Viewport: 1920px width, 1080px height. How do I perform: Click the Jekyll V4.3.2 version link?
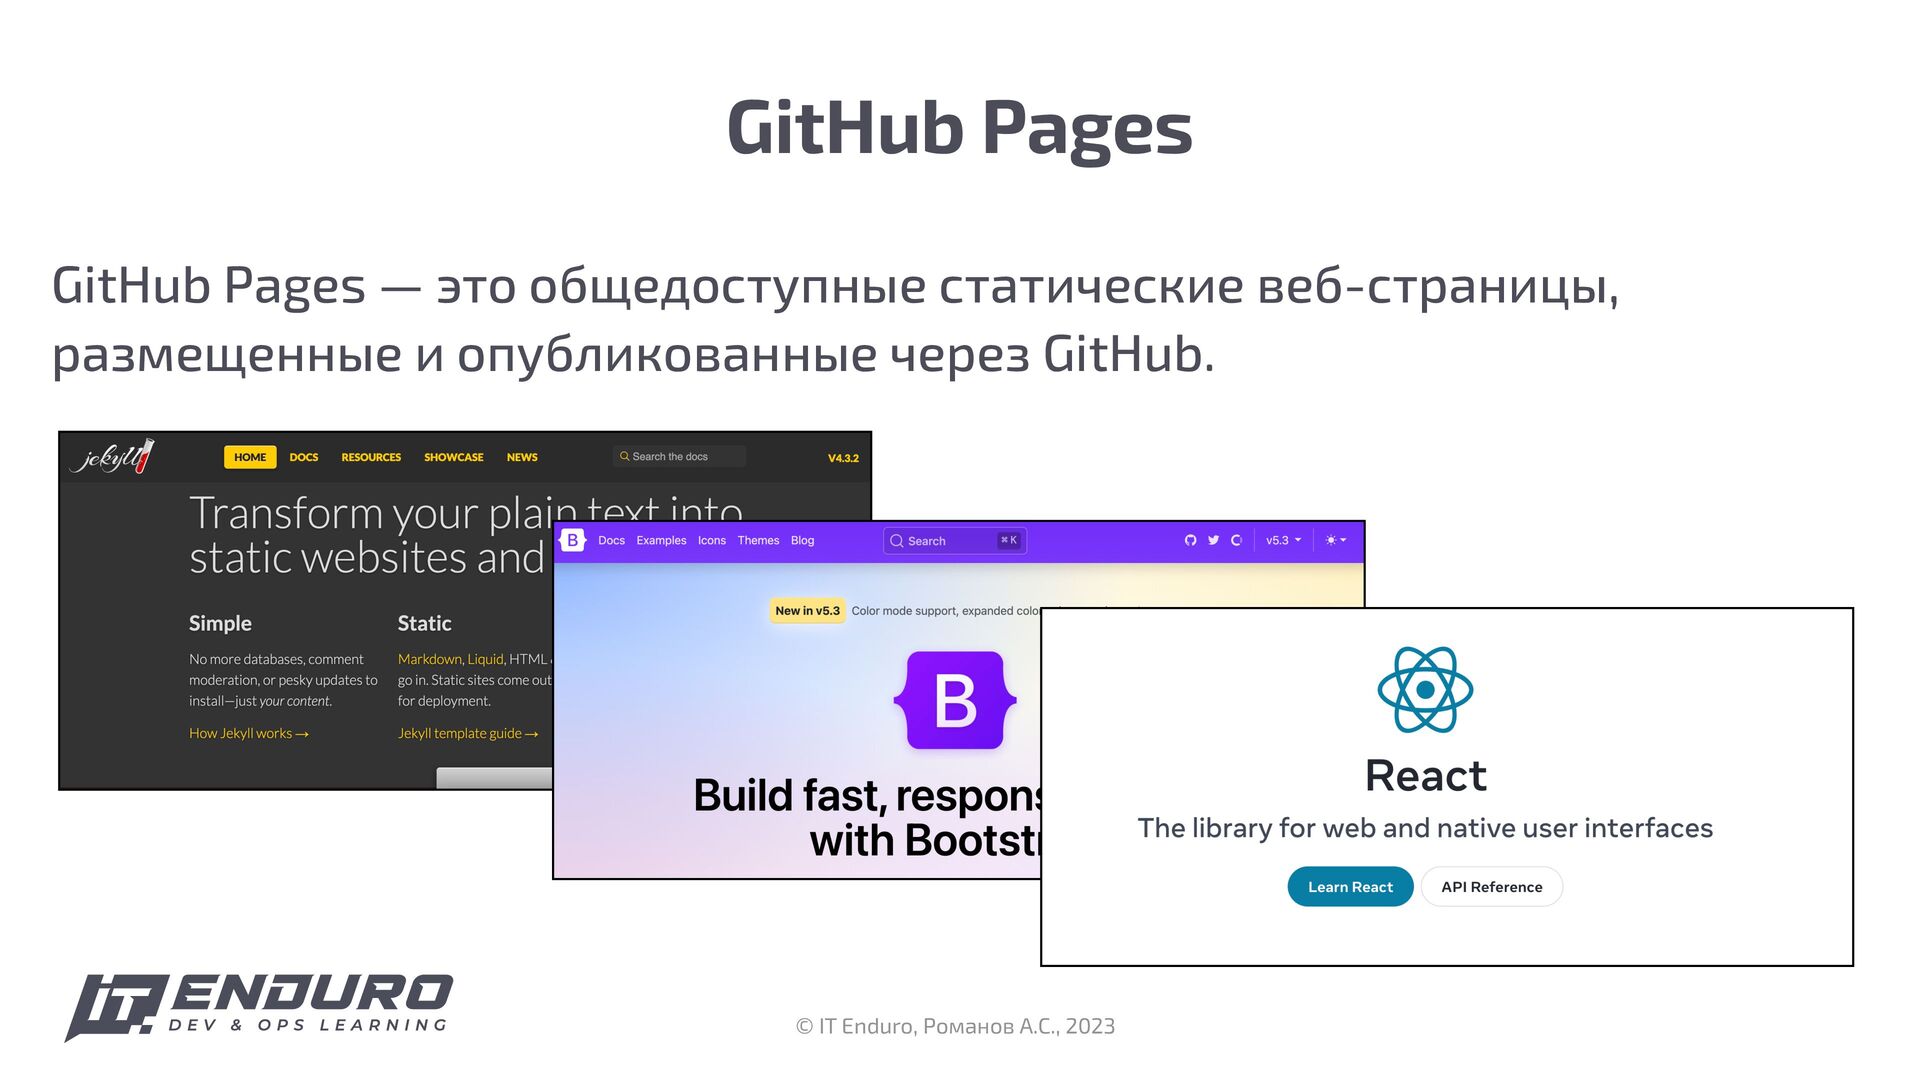pos(843,458)
